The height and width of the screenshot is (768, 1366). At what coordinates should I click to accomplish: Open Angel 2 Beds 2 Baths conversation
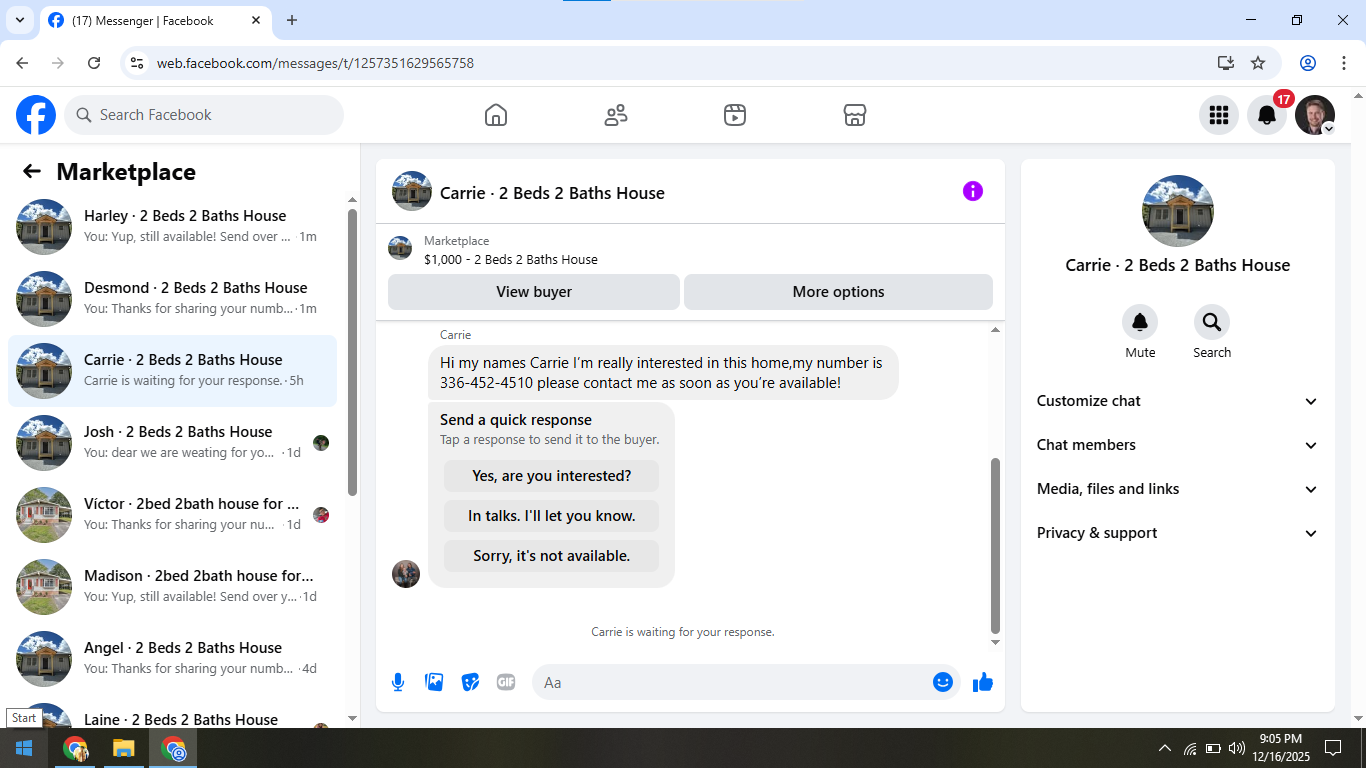pos(172,659)
